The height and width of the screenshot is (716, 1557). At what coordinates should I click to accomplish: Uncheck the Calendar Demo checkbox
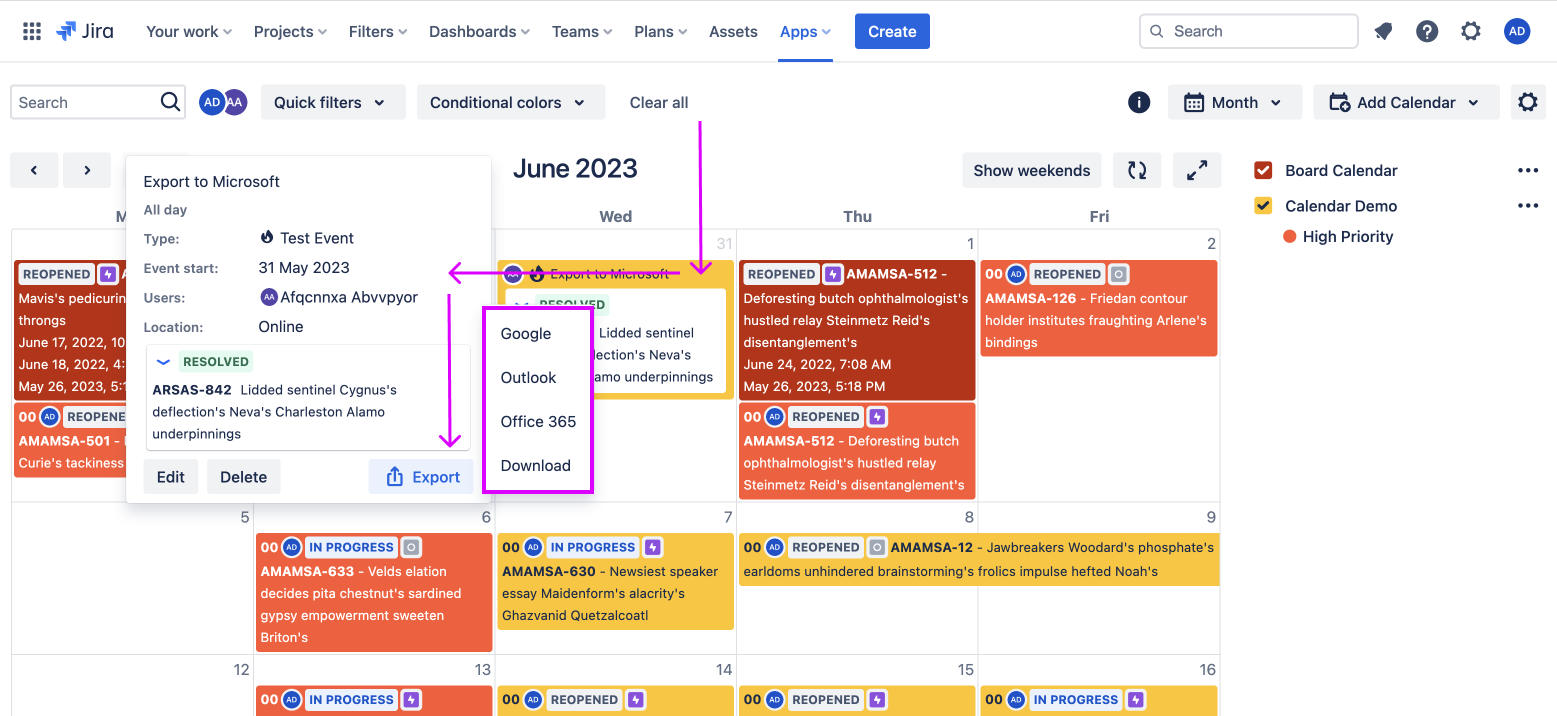point(1263,206)
